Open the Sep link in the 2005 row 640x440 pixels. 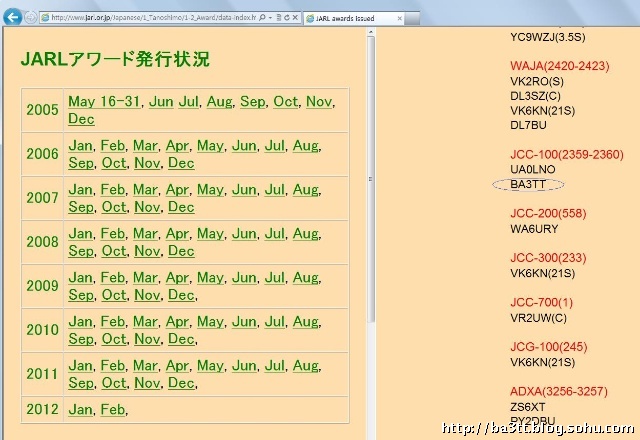coord(252,101)
